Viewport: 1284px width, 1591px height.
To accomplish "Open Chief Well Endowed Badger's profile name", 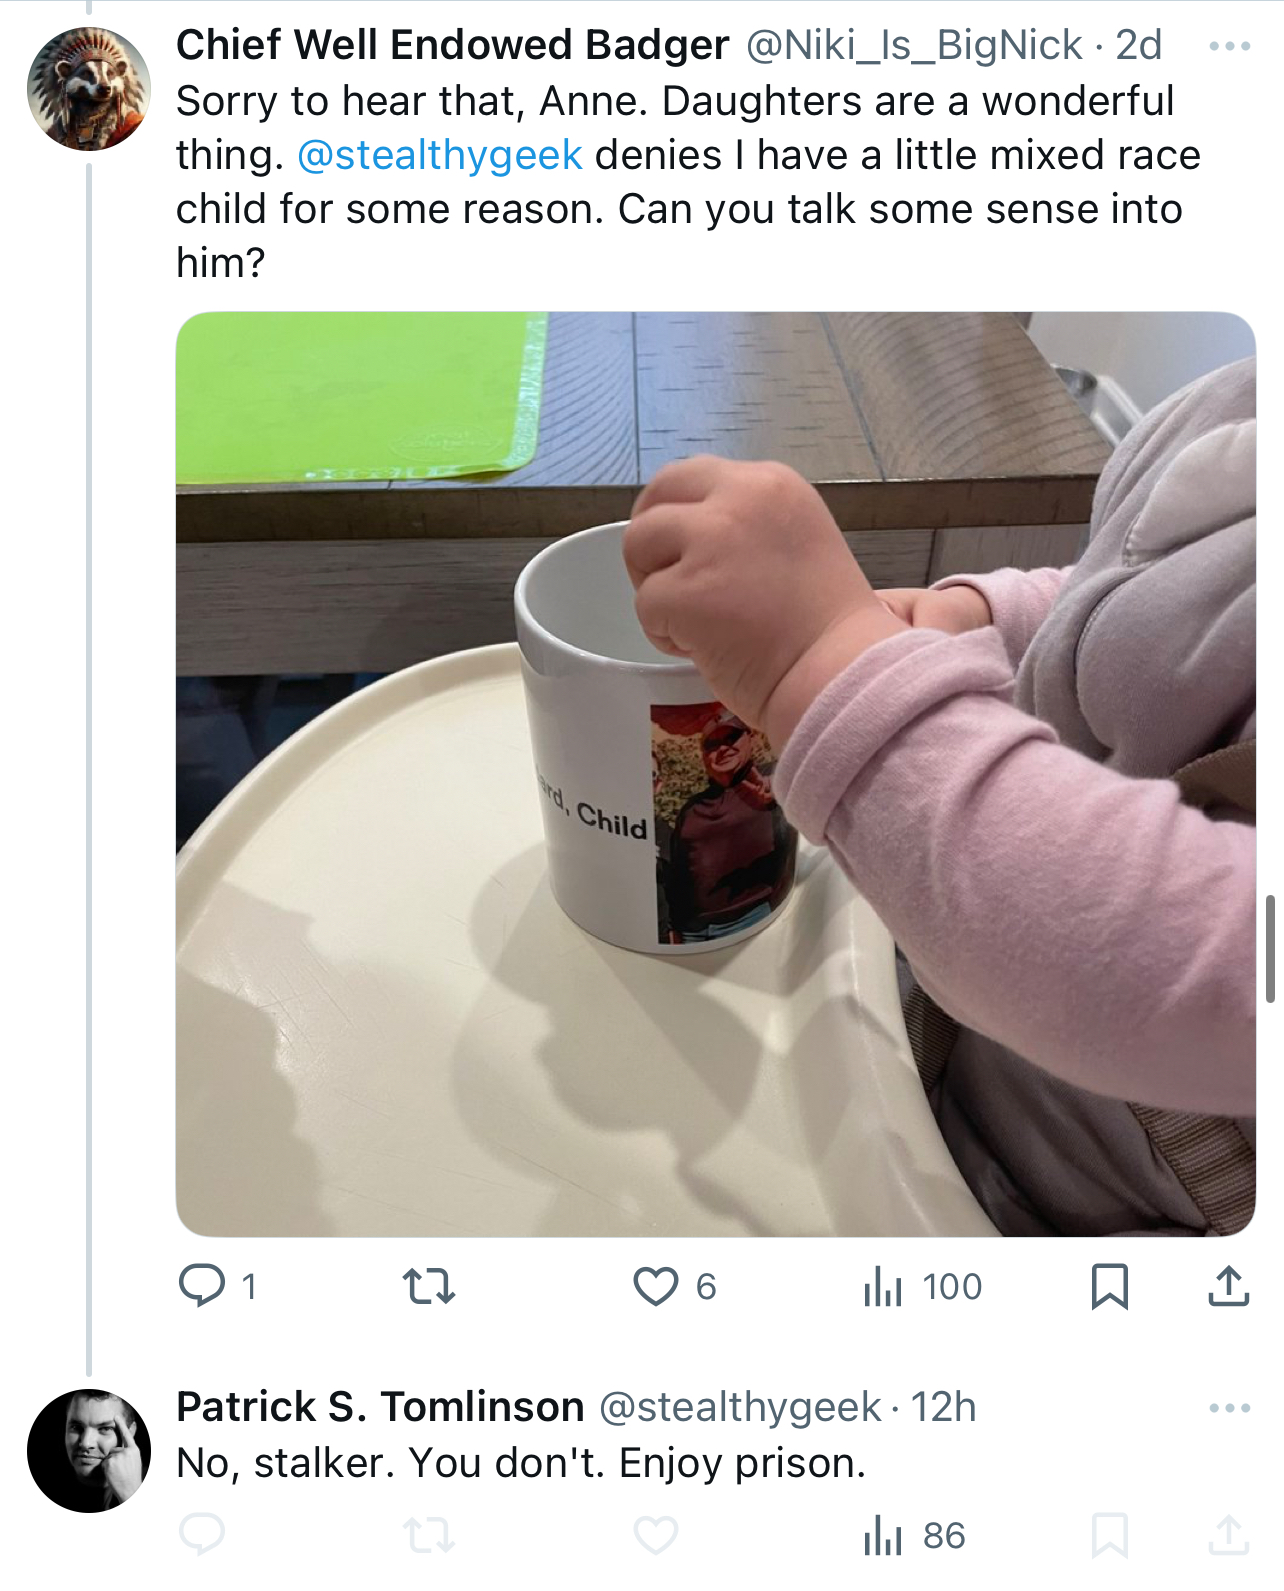I will [452, 45].
